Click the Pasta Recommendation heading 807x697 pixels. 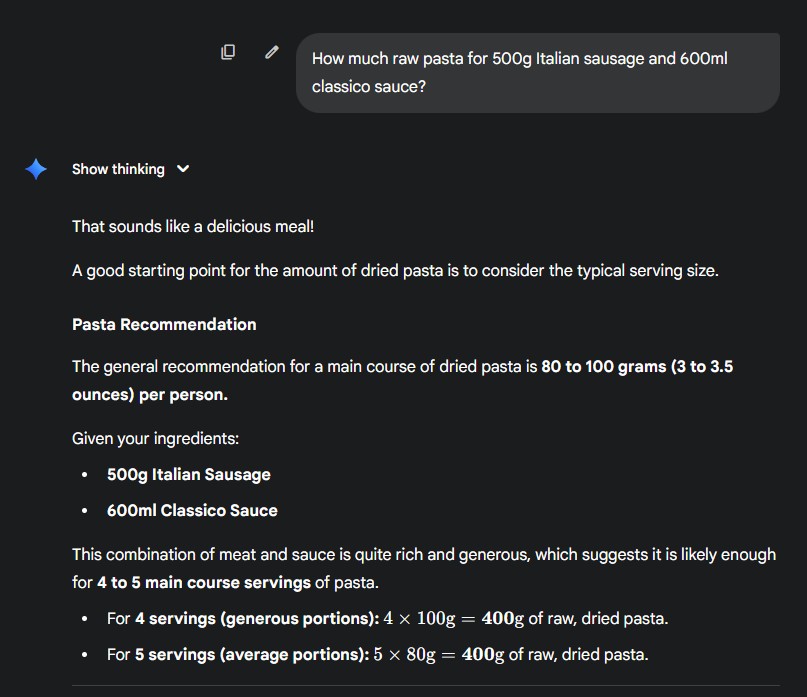[x=164, y=324]
